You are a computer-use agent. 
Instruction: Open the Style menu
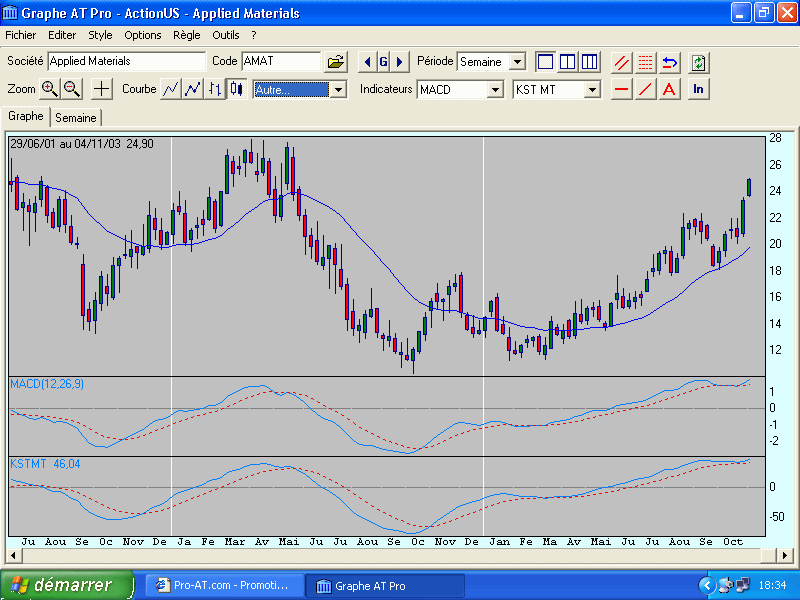point(100,35)
